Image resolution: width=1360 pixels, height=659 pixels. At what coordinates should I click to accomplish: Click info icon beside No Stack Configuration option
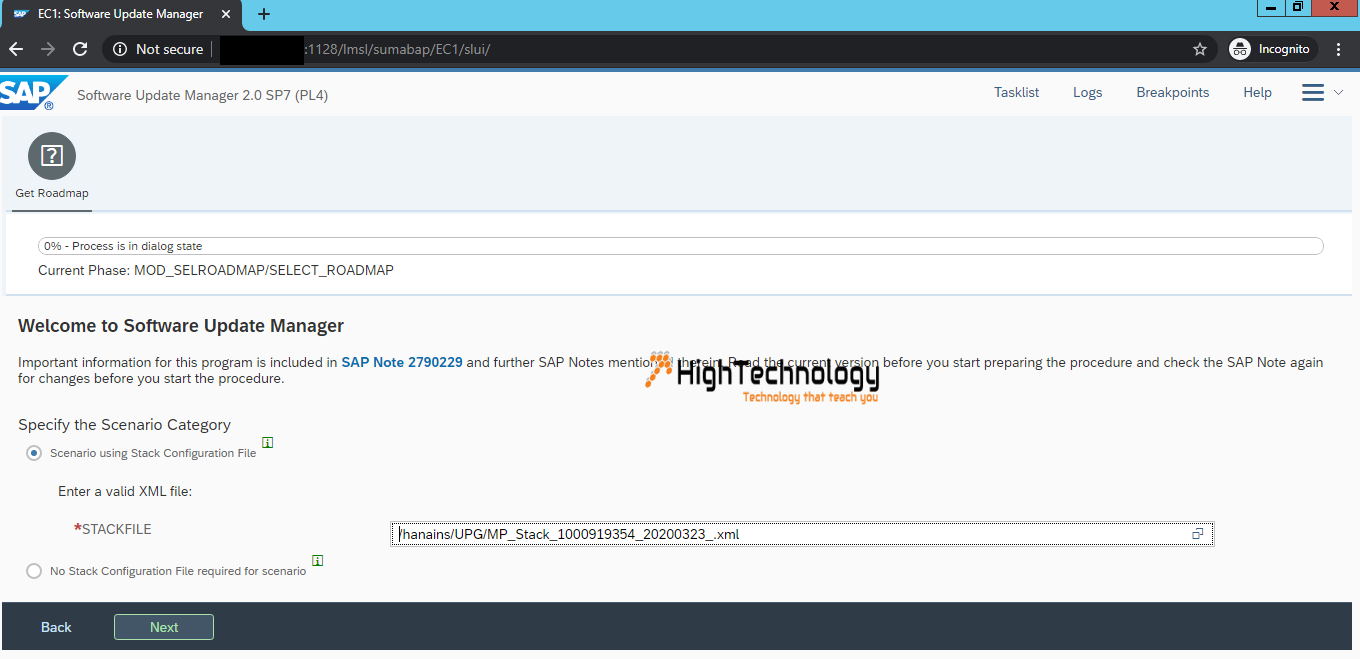318,561
